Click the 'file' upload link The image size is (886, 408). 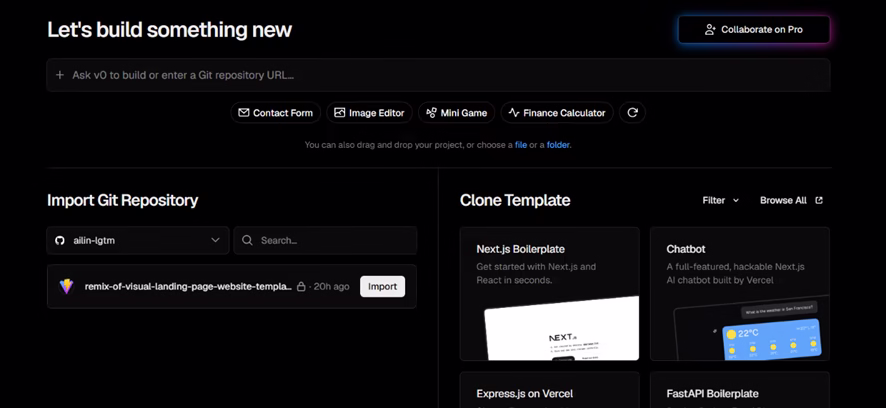click(521, 145)
